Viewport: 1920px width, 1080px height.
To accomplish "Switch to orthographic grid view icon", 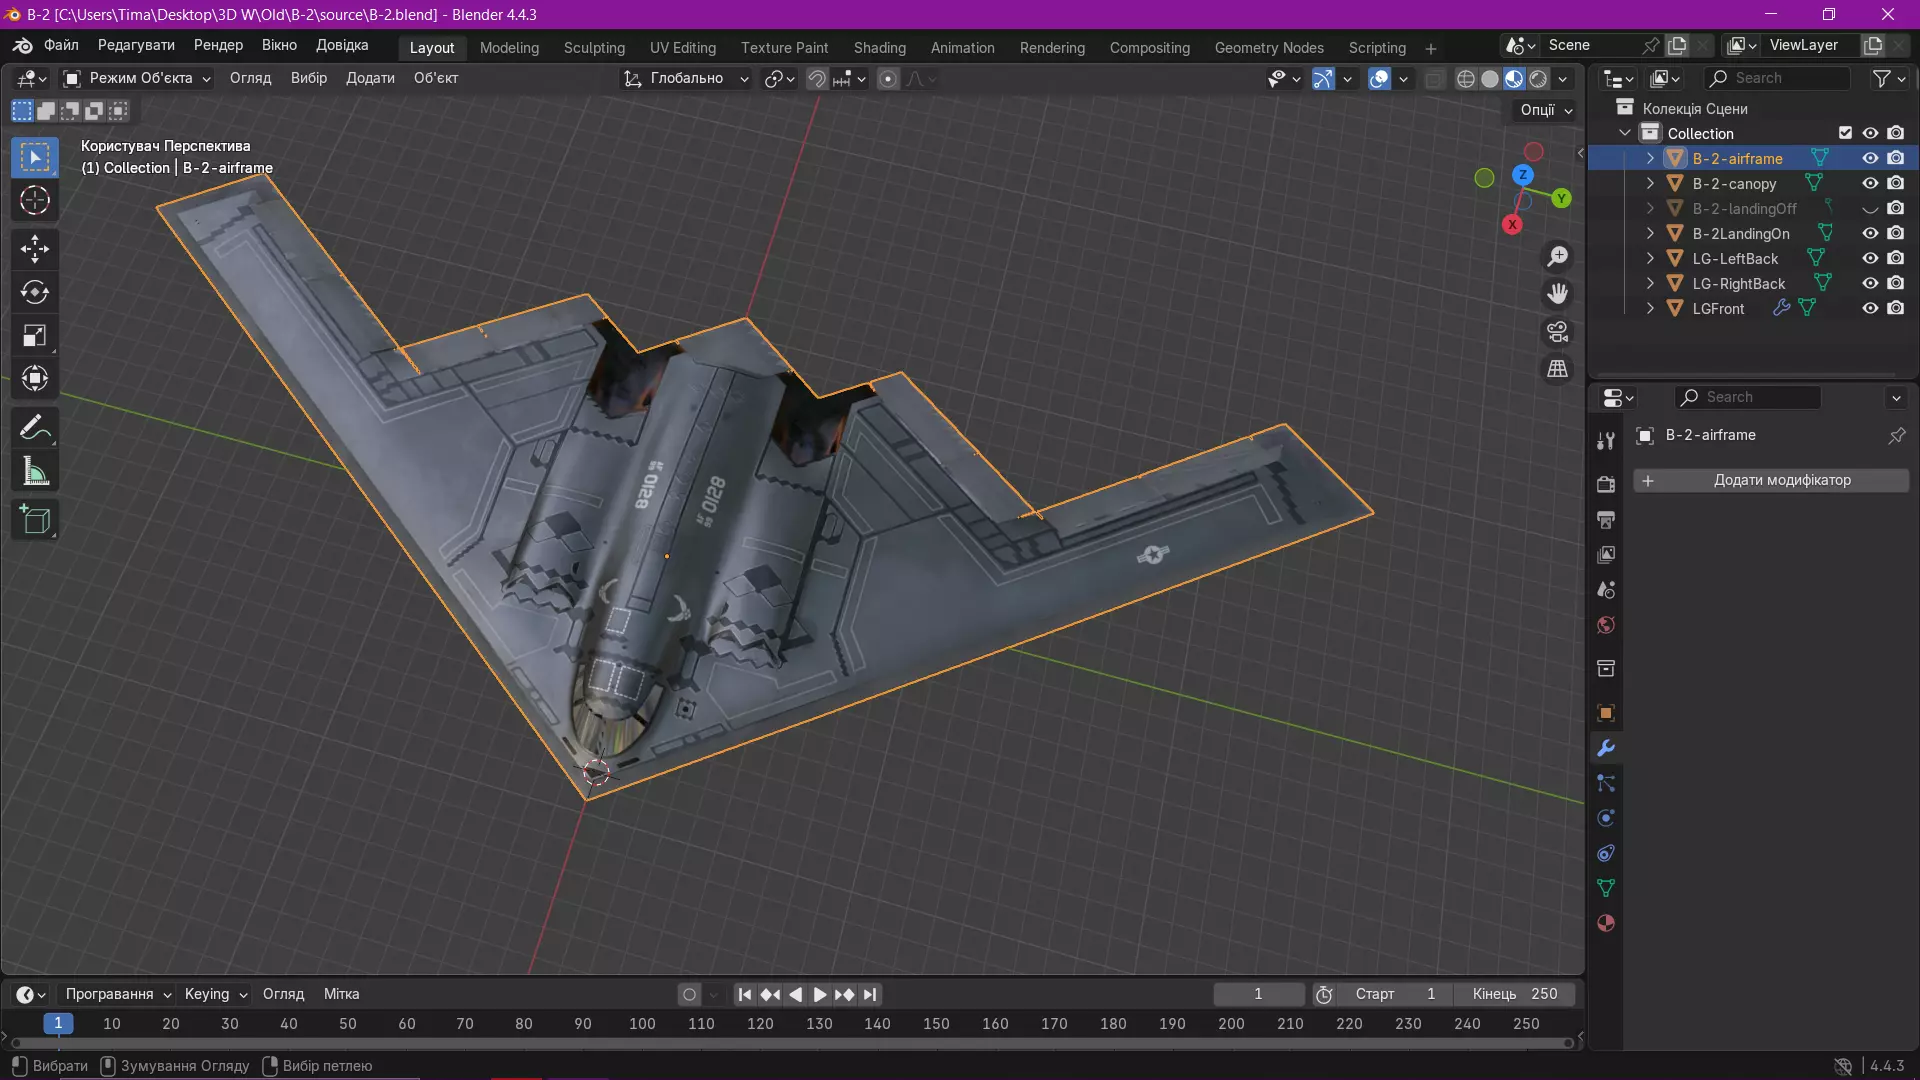I will (x=1557, y=369).
